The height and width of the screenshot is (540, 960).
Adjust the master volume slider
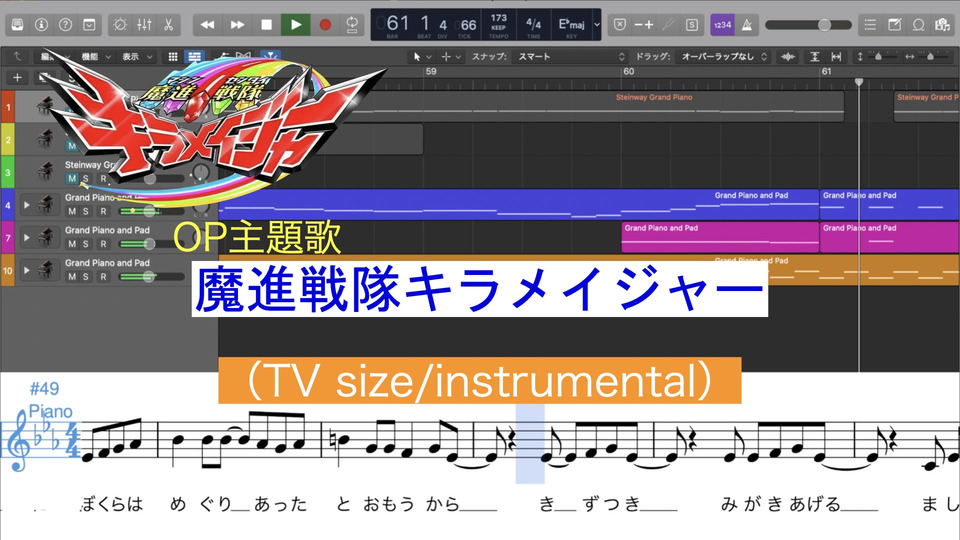(808, 24)
